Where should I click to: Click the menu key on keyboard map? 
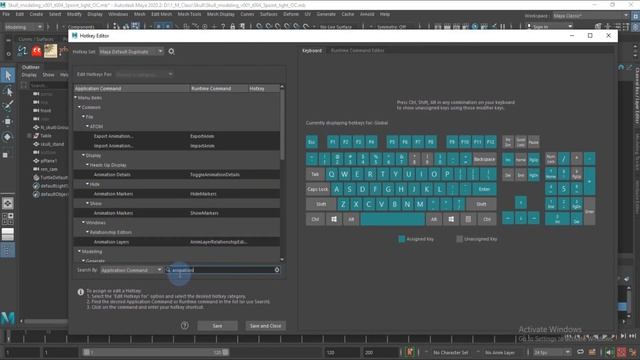coord(468,219)
